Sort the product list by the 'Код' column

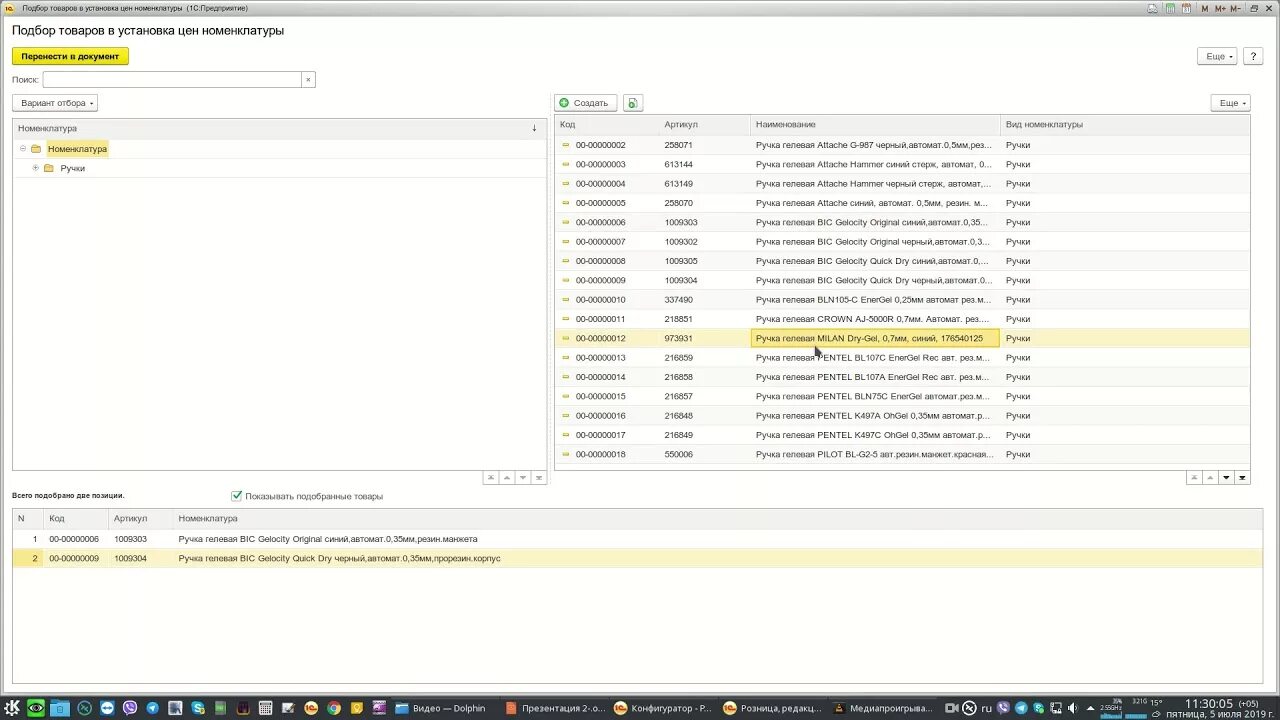point(607,125)
